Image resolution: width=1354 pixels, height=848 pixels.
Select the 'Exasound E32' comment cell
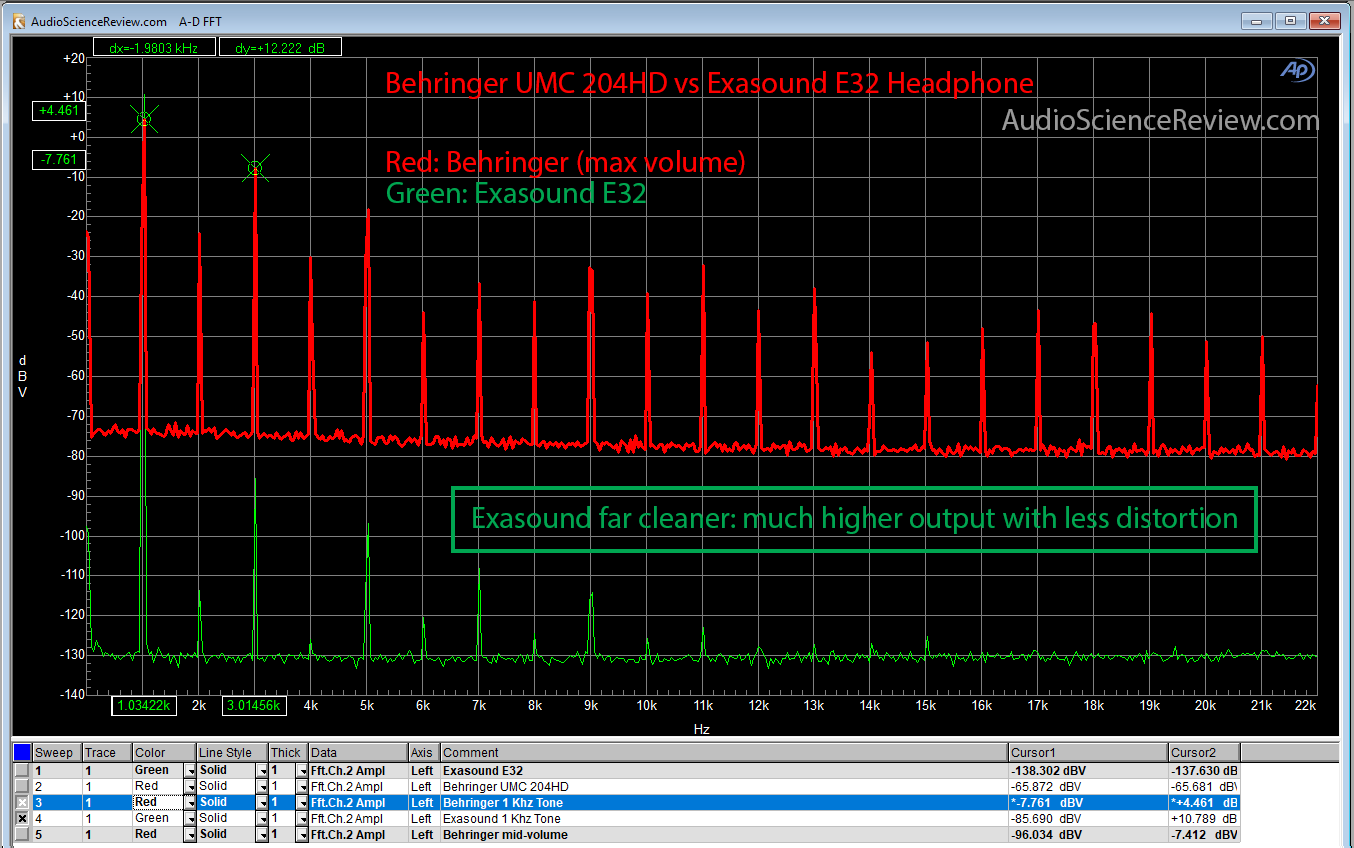click(x=724, y=771)
